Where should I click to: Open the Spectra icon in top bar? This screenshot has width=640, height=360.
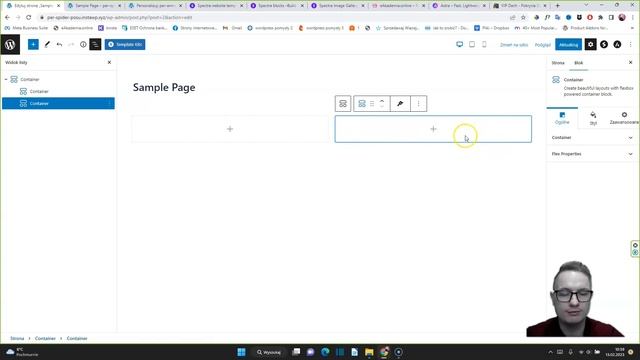[604, 44]
